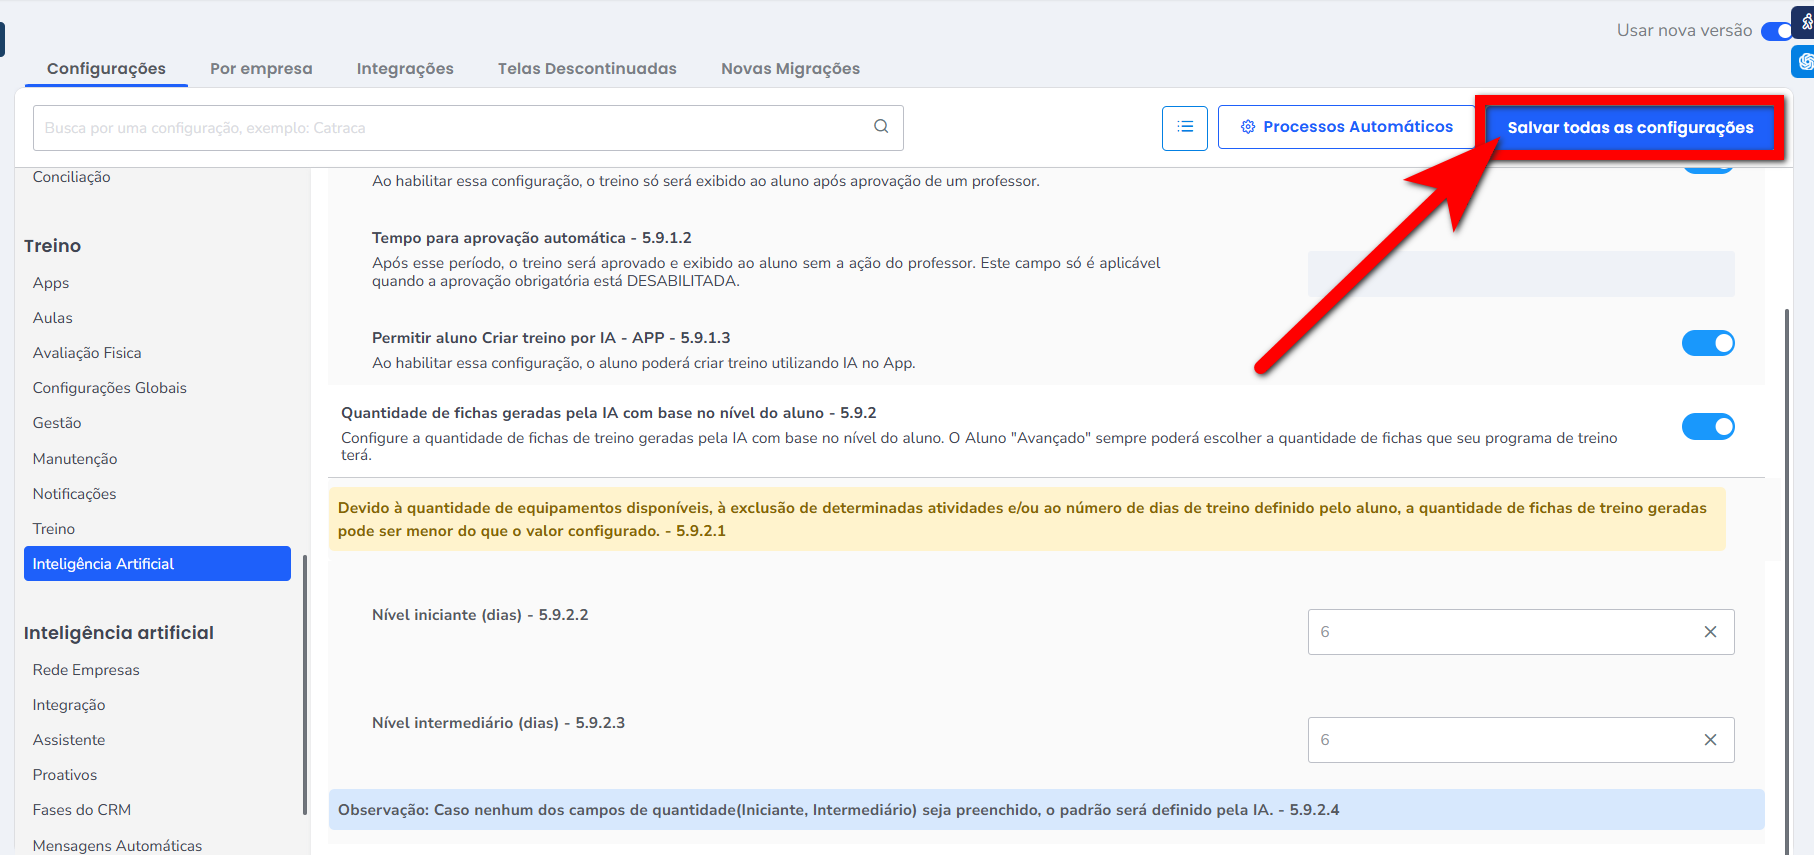
Task: Go to the Integrações tab
Action: pos(405,68)
